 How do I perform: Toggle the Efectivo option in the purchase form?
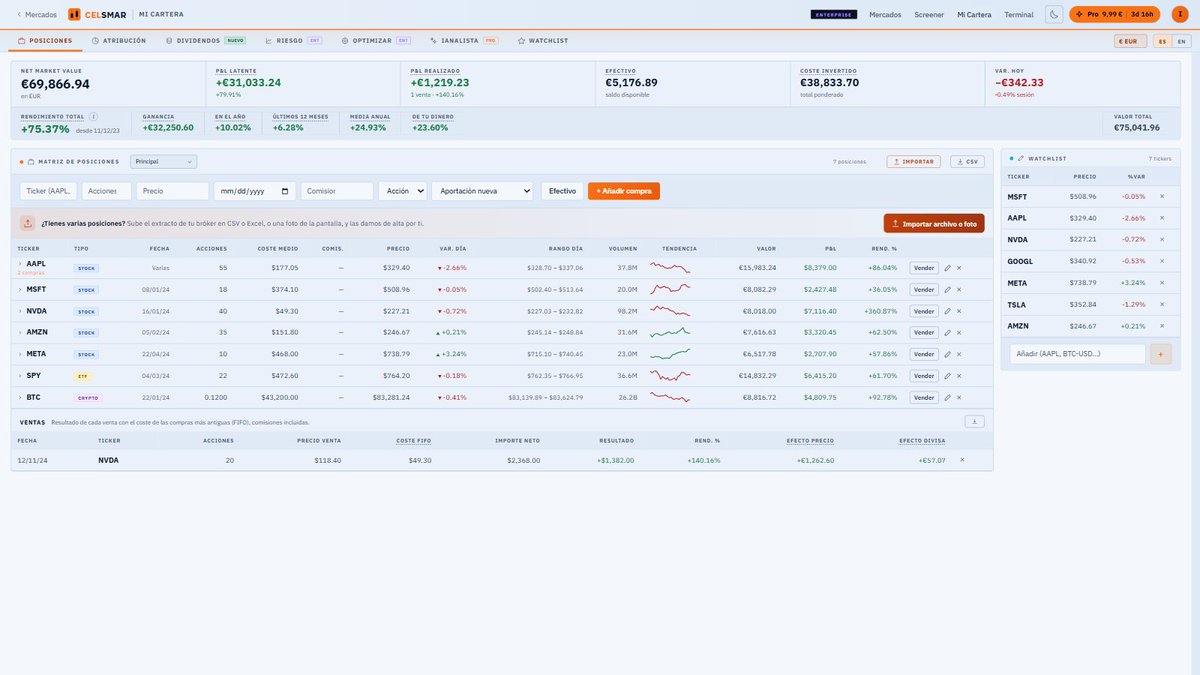562,191
